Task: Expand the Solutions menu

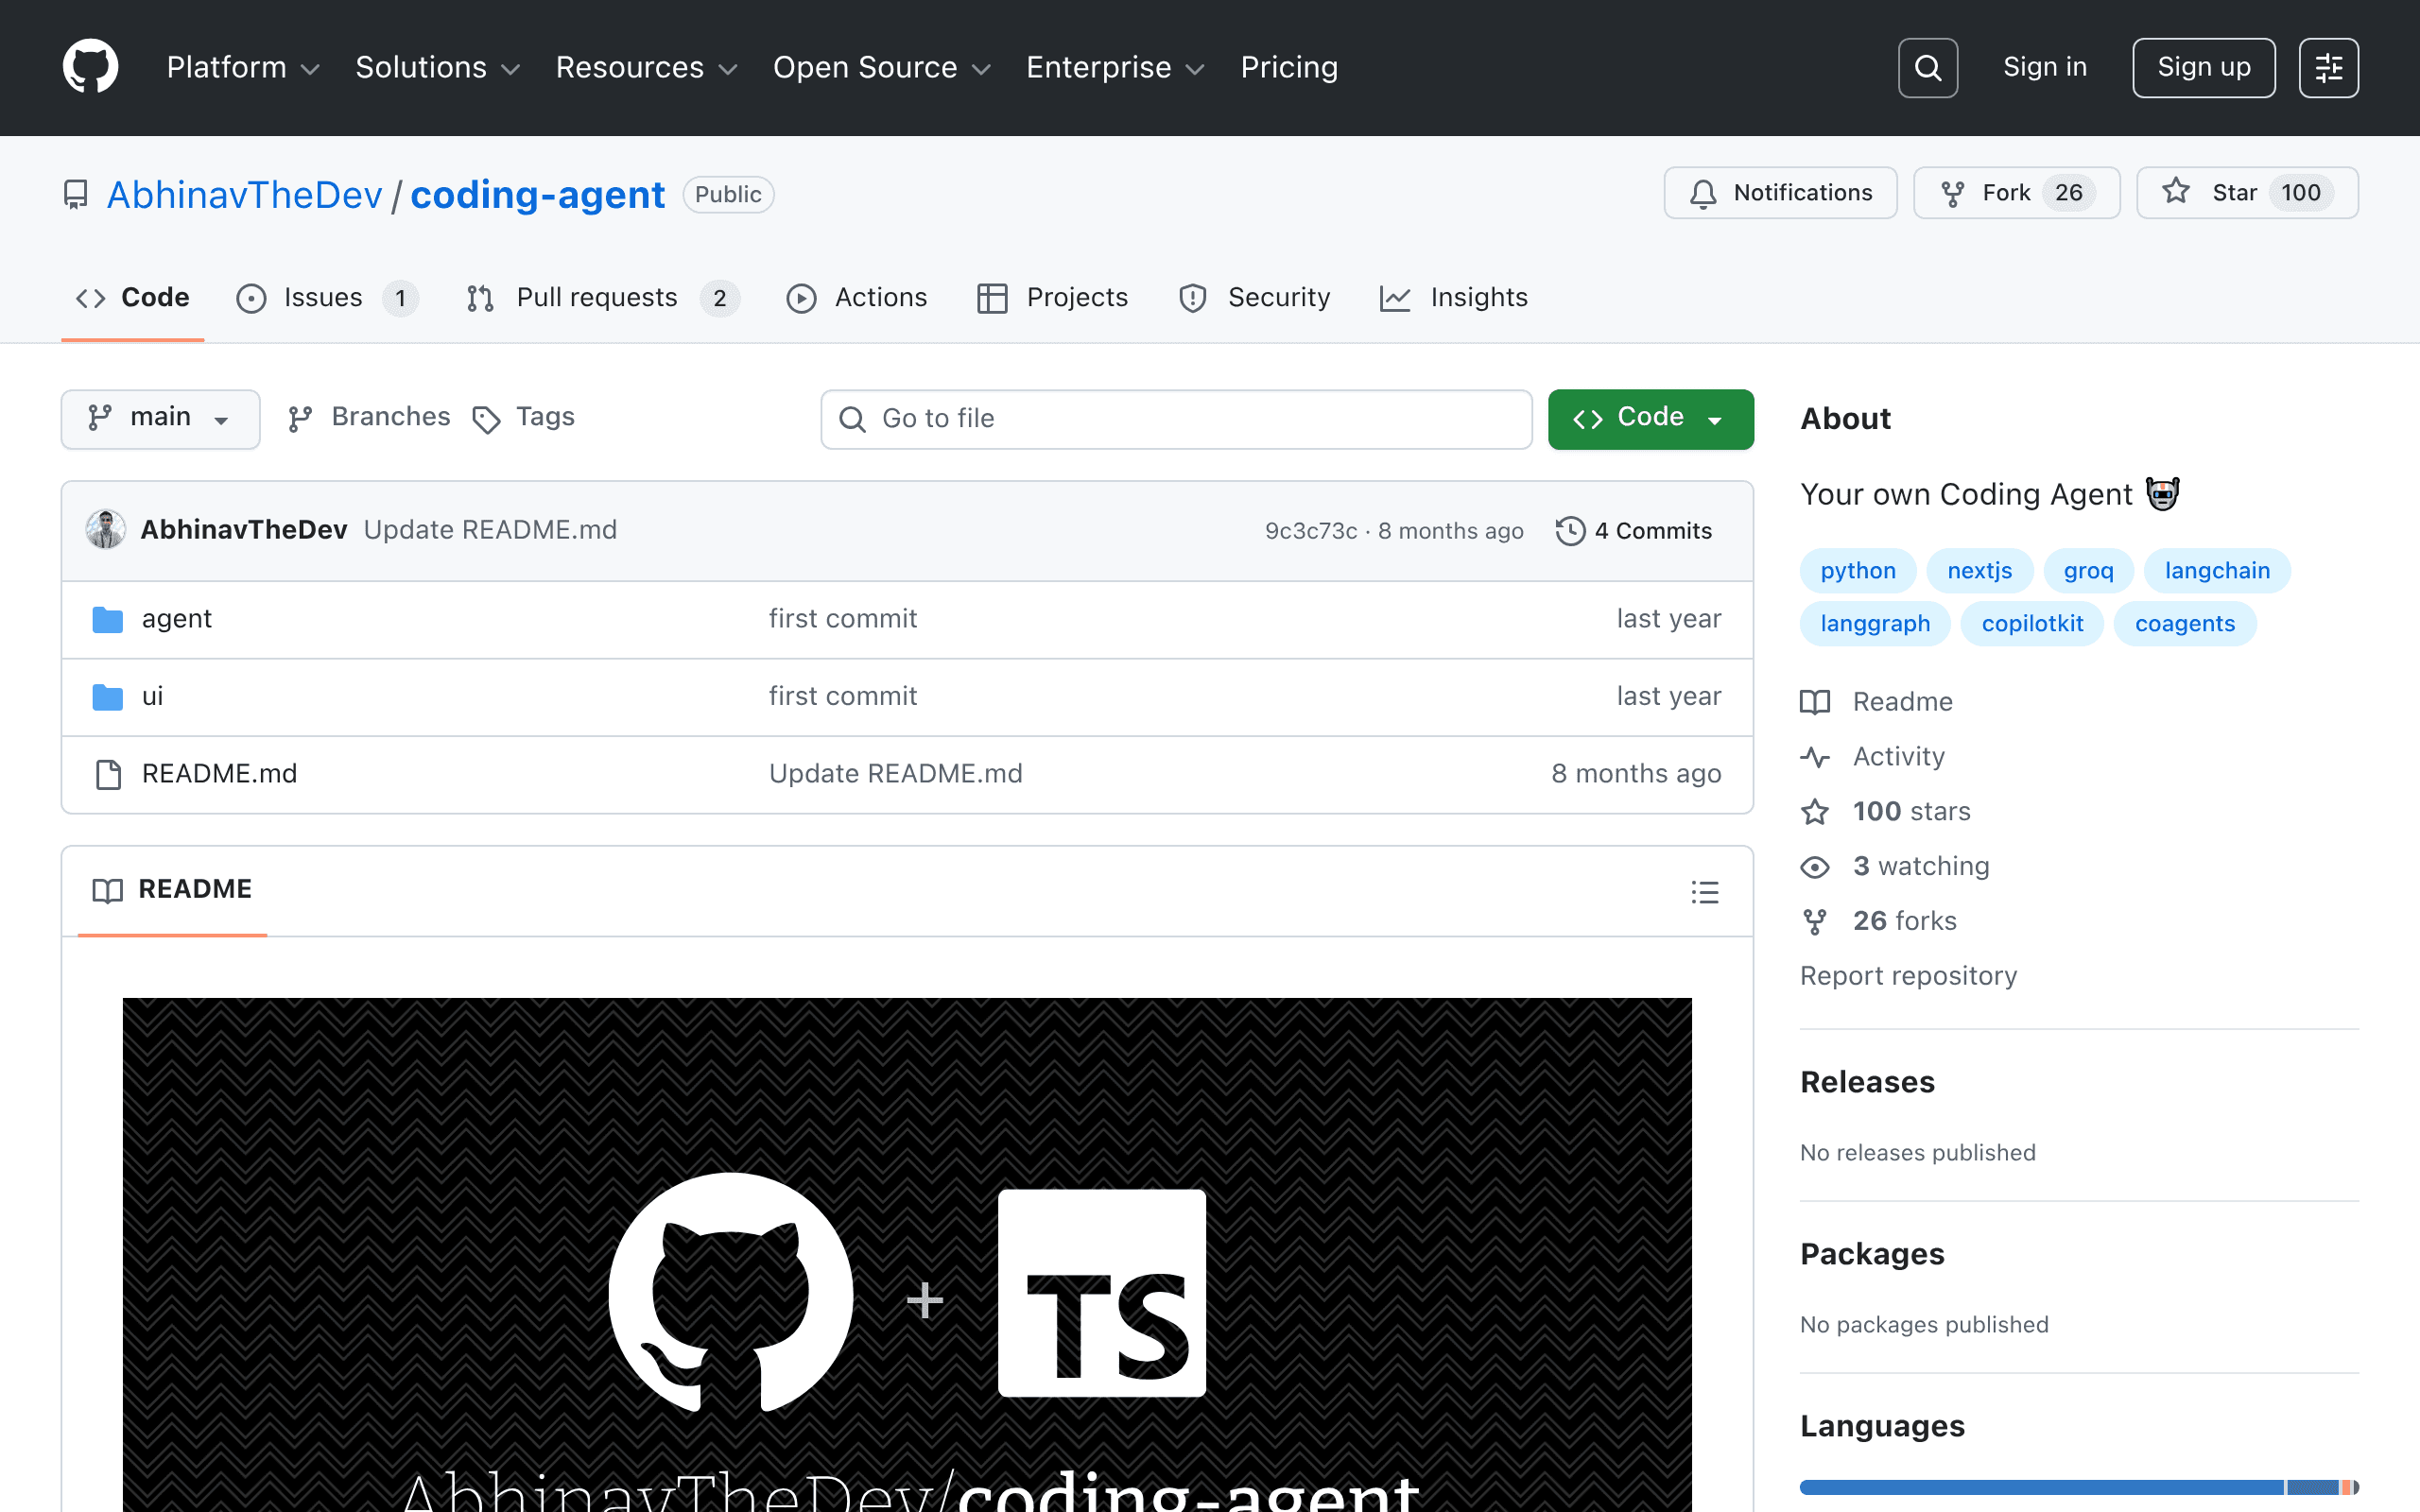Action: [438, 67]
